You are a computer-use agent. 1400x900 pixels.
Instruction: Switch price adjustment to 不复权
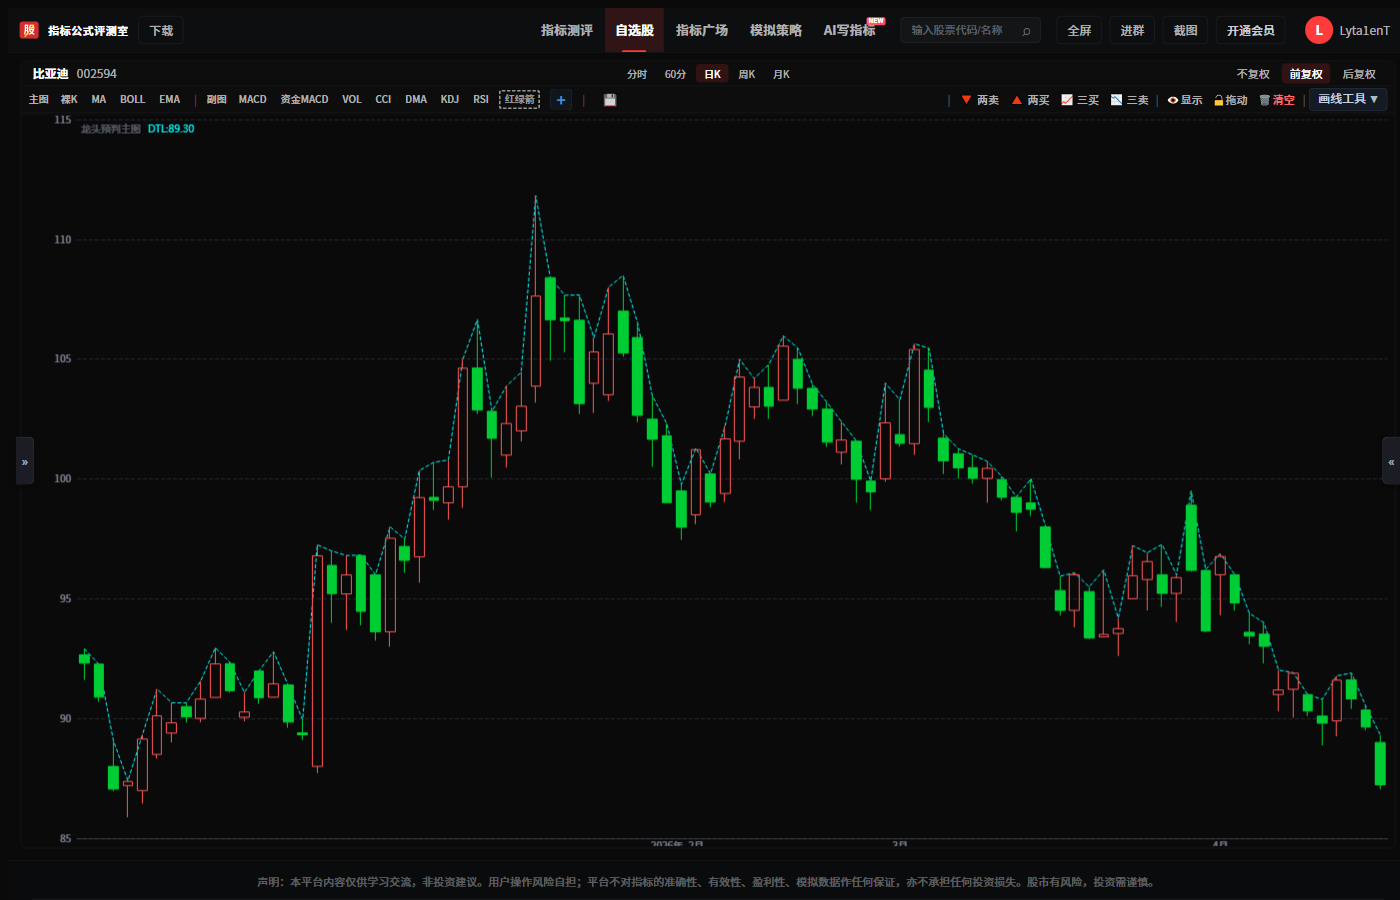tap(1253, 74)
